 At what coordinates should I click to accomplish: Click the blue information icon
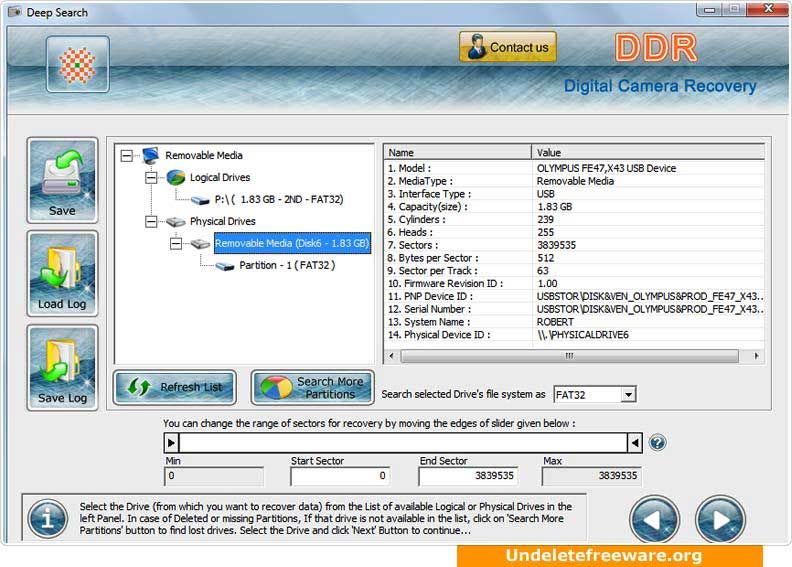[x=47, y=519]
